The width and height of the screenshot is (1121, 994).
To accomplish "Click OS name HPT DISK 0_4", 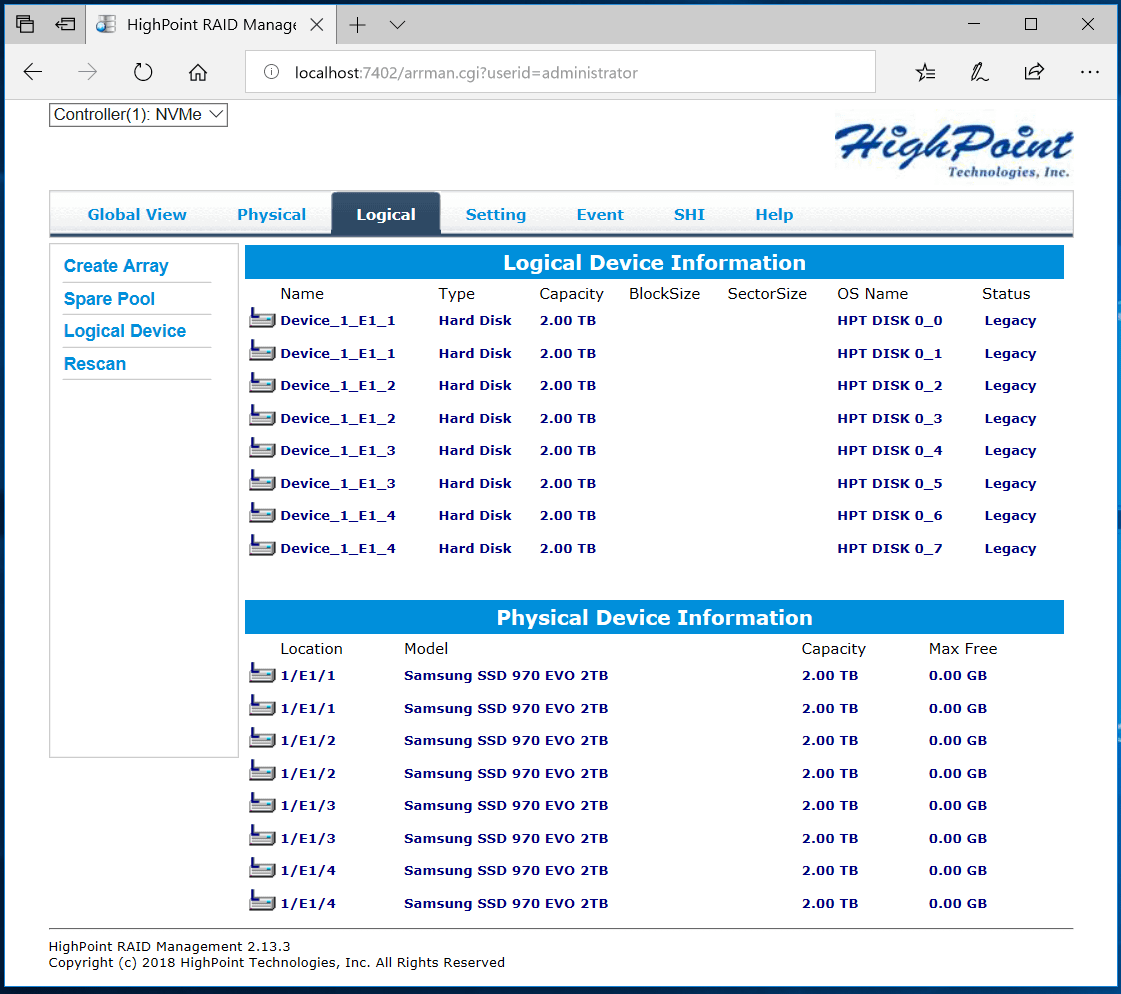I will [889, 451].
